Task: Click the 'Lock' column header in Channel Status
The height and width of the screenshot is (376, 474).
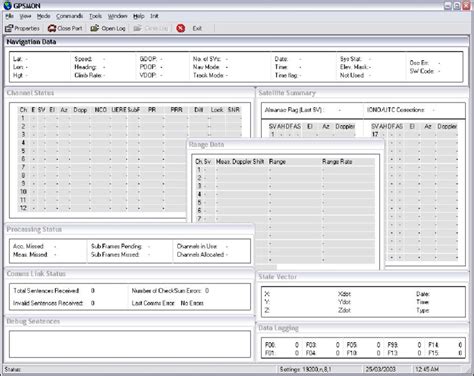Action: 217,110
